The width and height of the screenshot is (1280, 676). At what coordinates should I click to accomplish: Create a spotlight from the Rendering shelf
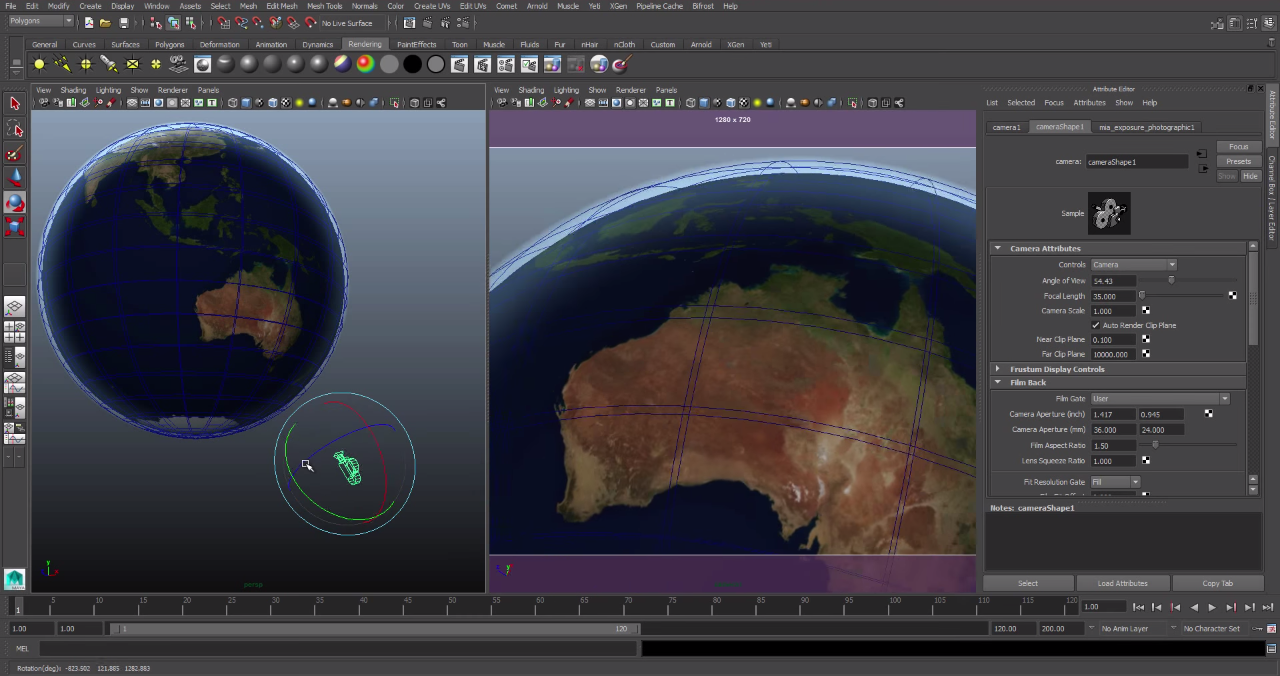pos(109,64)
